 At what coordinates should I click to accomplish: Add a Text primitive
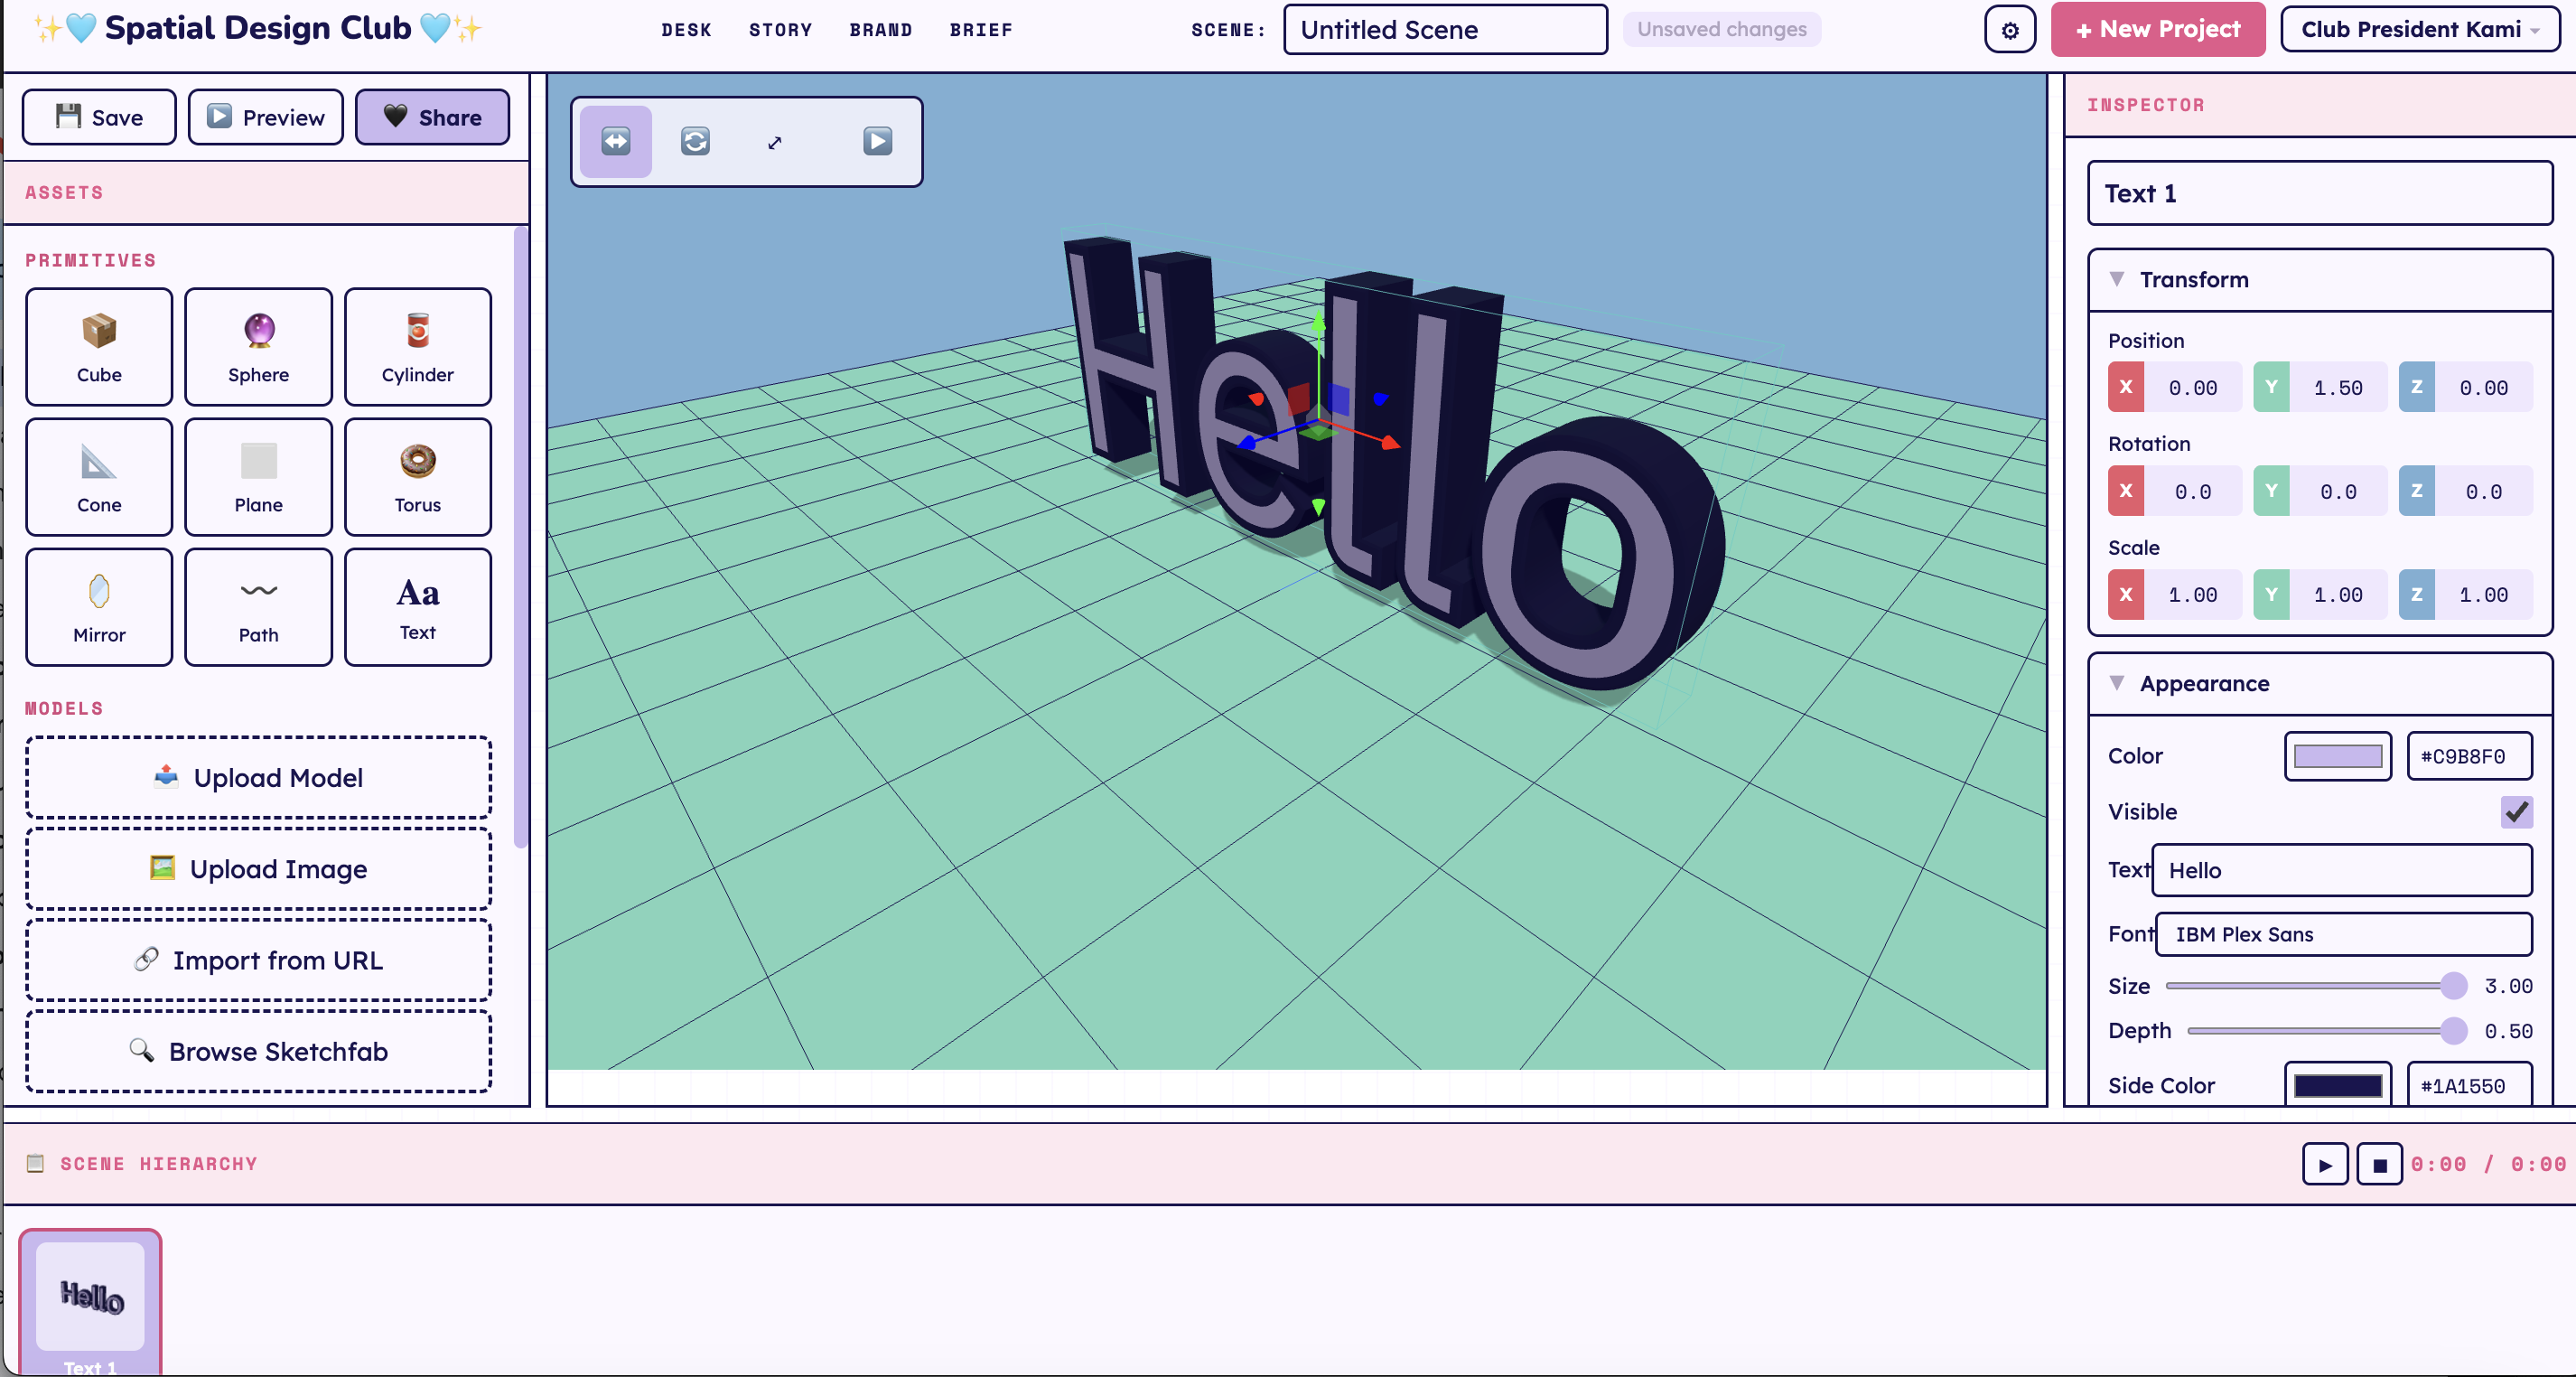click(x=417, y=607)
